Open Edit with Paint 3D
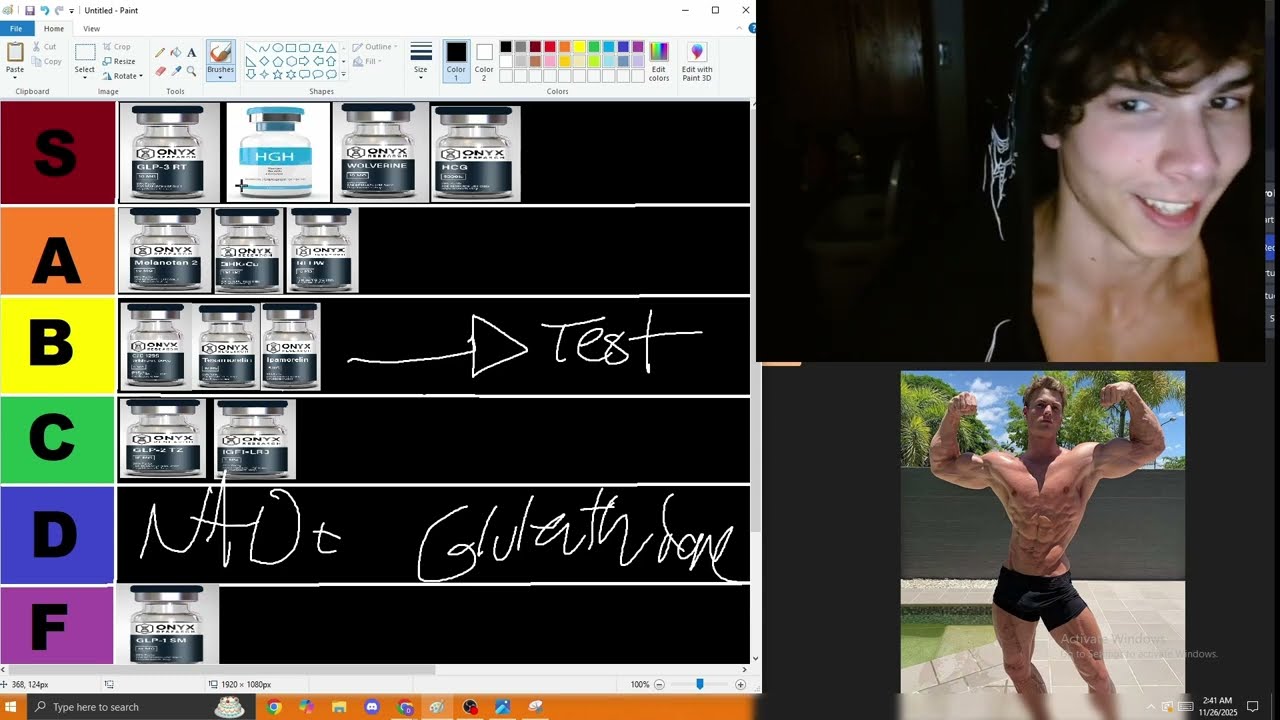The image size is (1280, 720). click(697, 60)
